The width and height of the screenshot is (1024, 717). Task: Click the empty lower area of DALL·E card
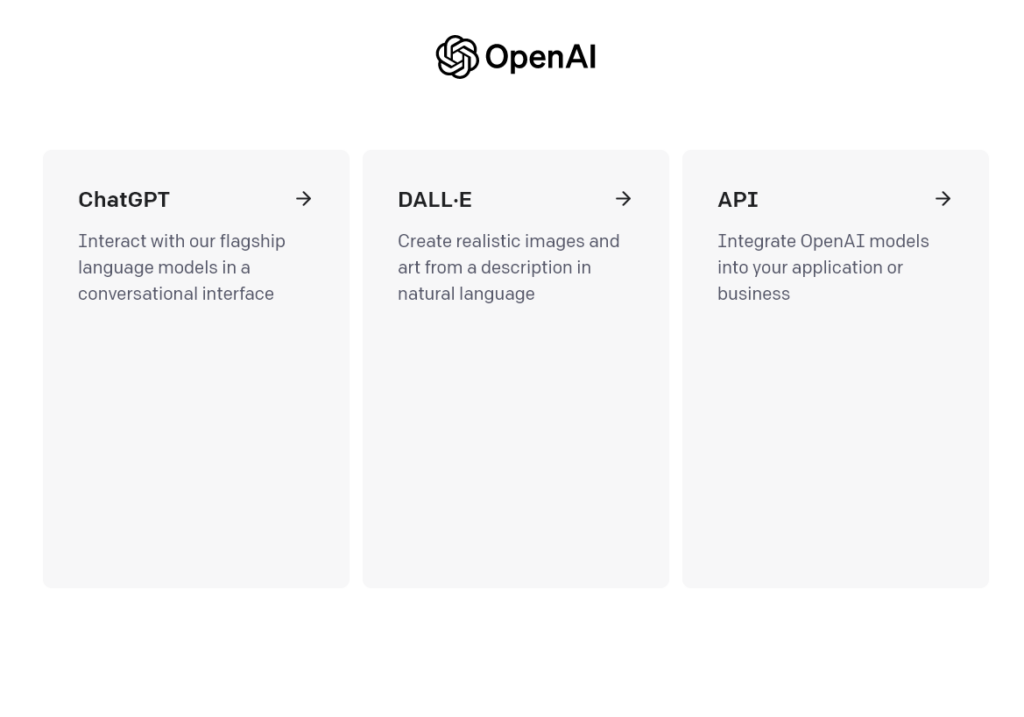click(516, 450)
